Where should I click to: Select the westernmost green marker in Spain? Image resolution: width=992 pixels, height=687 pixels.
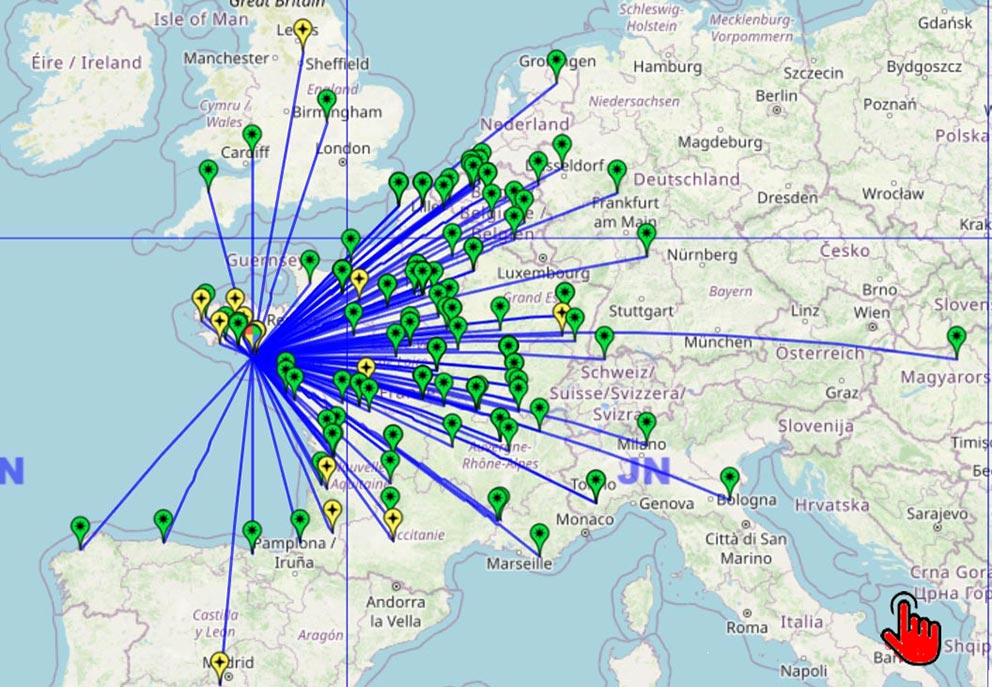pos(80,528)
